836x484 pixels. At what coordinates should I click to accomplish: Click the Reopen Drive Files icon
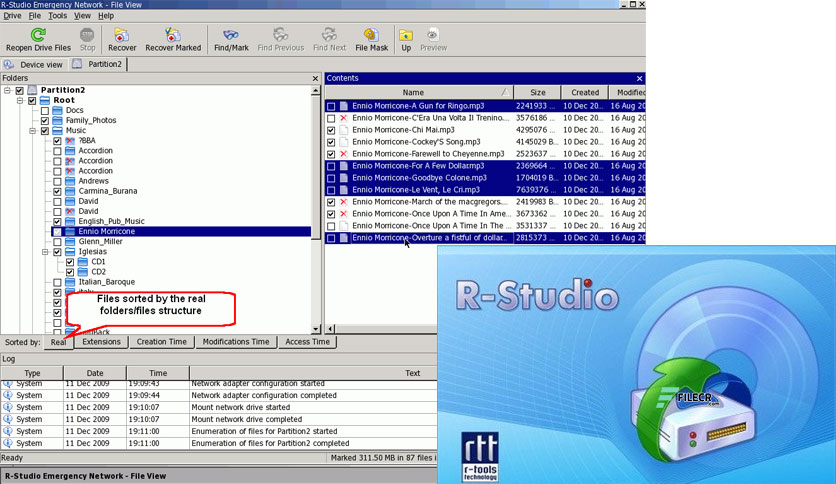pyautogui.click(x=38, y=35)
